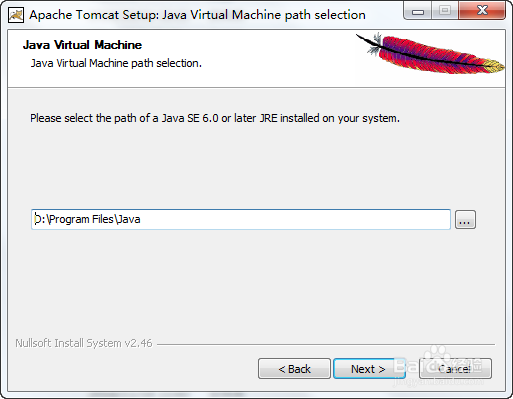Close the setup window with the red X
The image size is (513, 399).
[482, 11]
